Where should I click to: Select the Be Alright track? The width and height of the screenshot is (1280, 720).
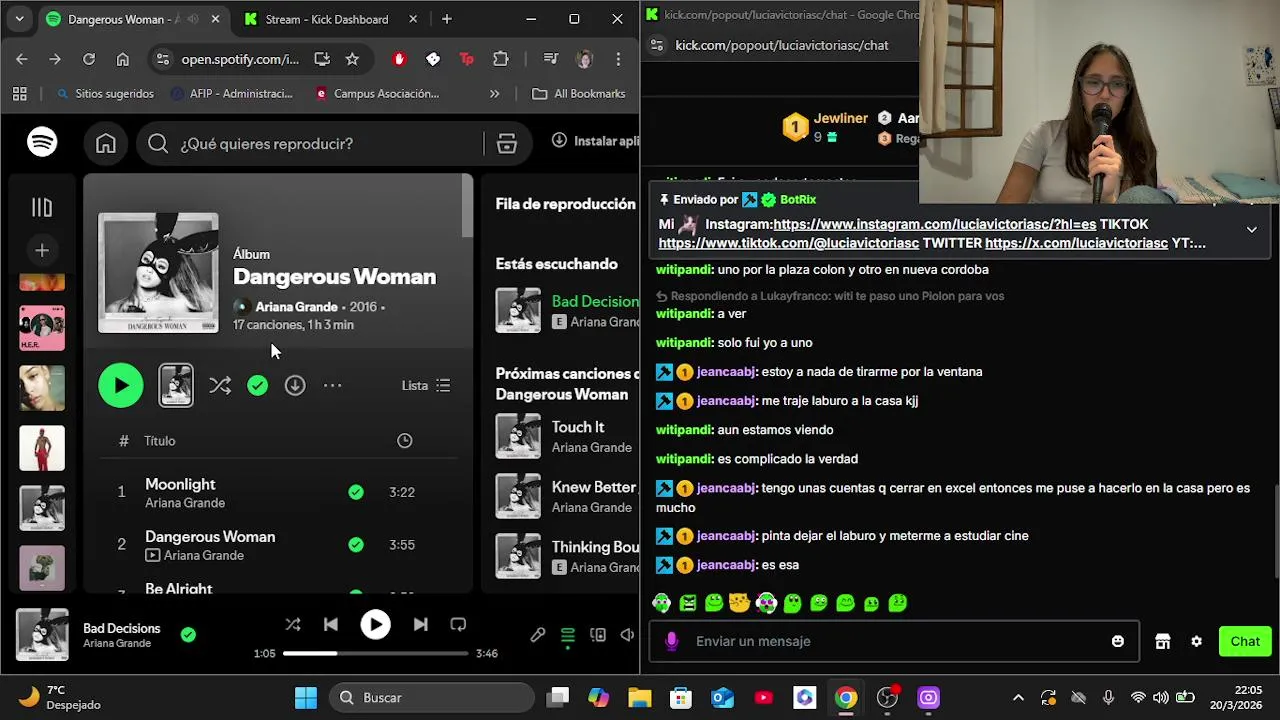pos(179,588)
